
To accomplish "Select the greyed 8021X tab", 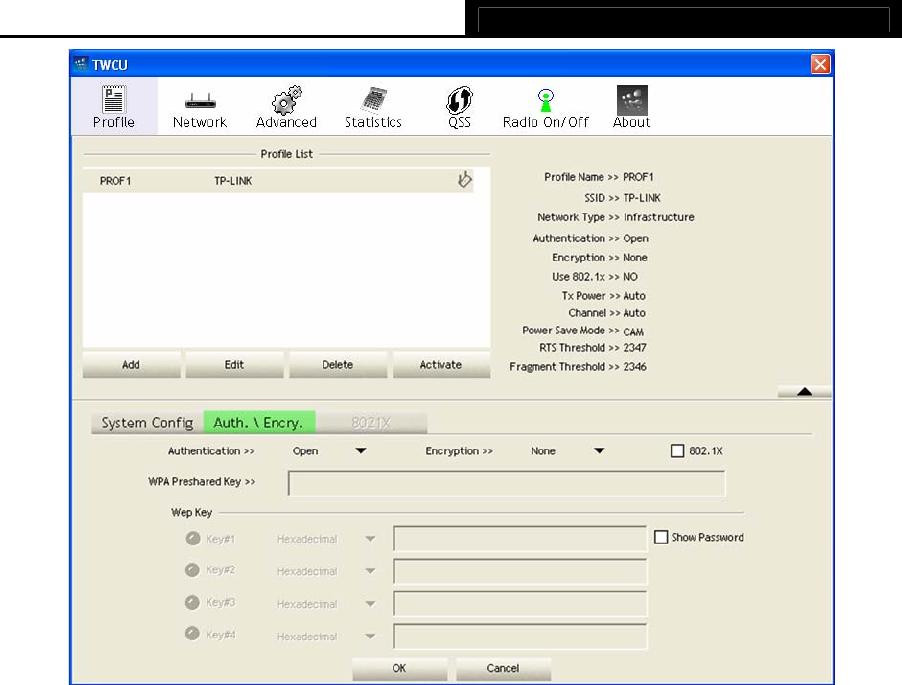I will 371,423.
